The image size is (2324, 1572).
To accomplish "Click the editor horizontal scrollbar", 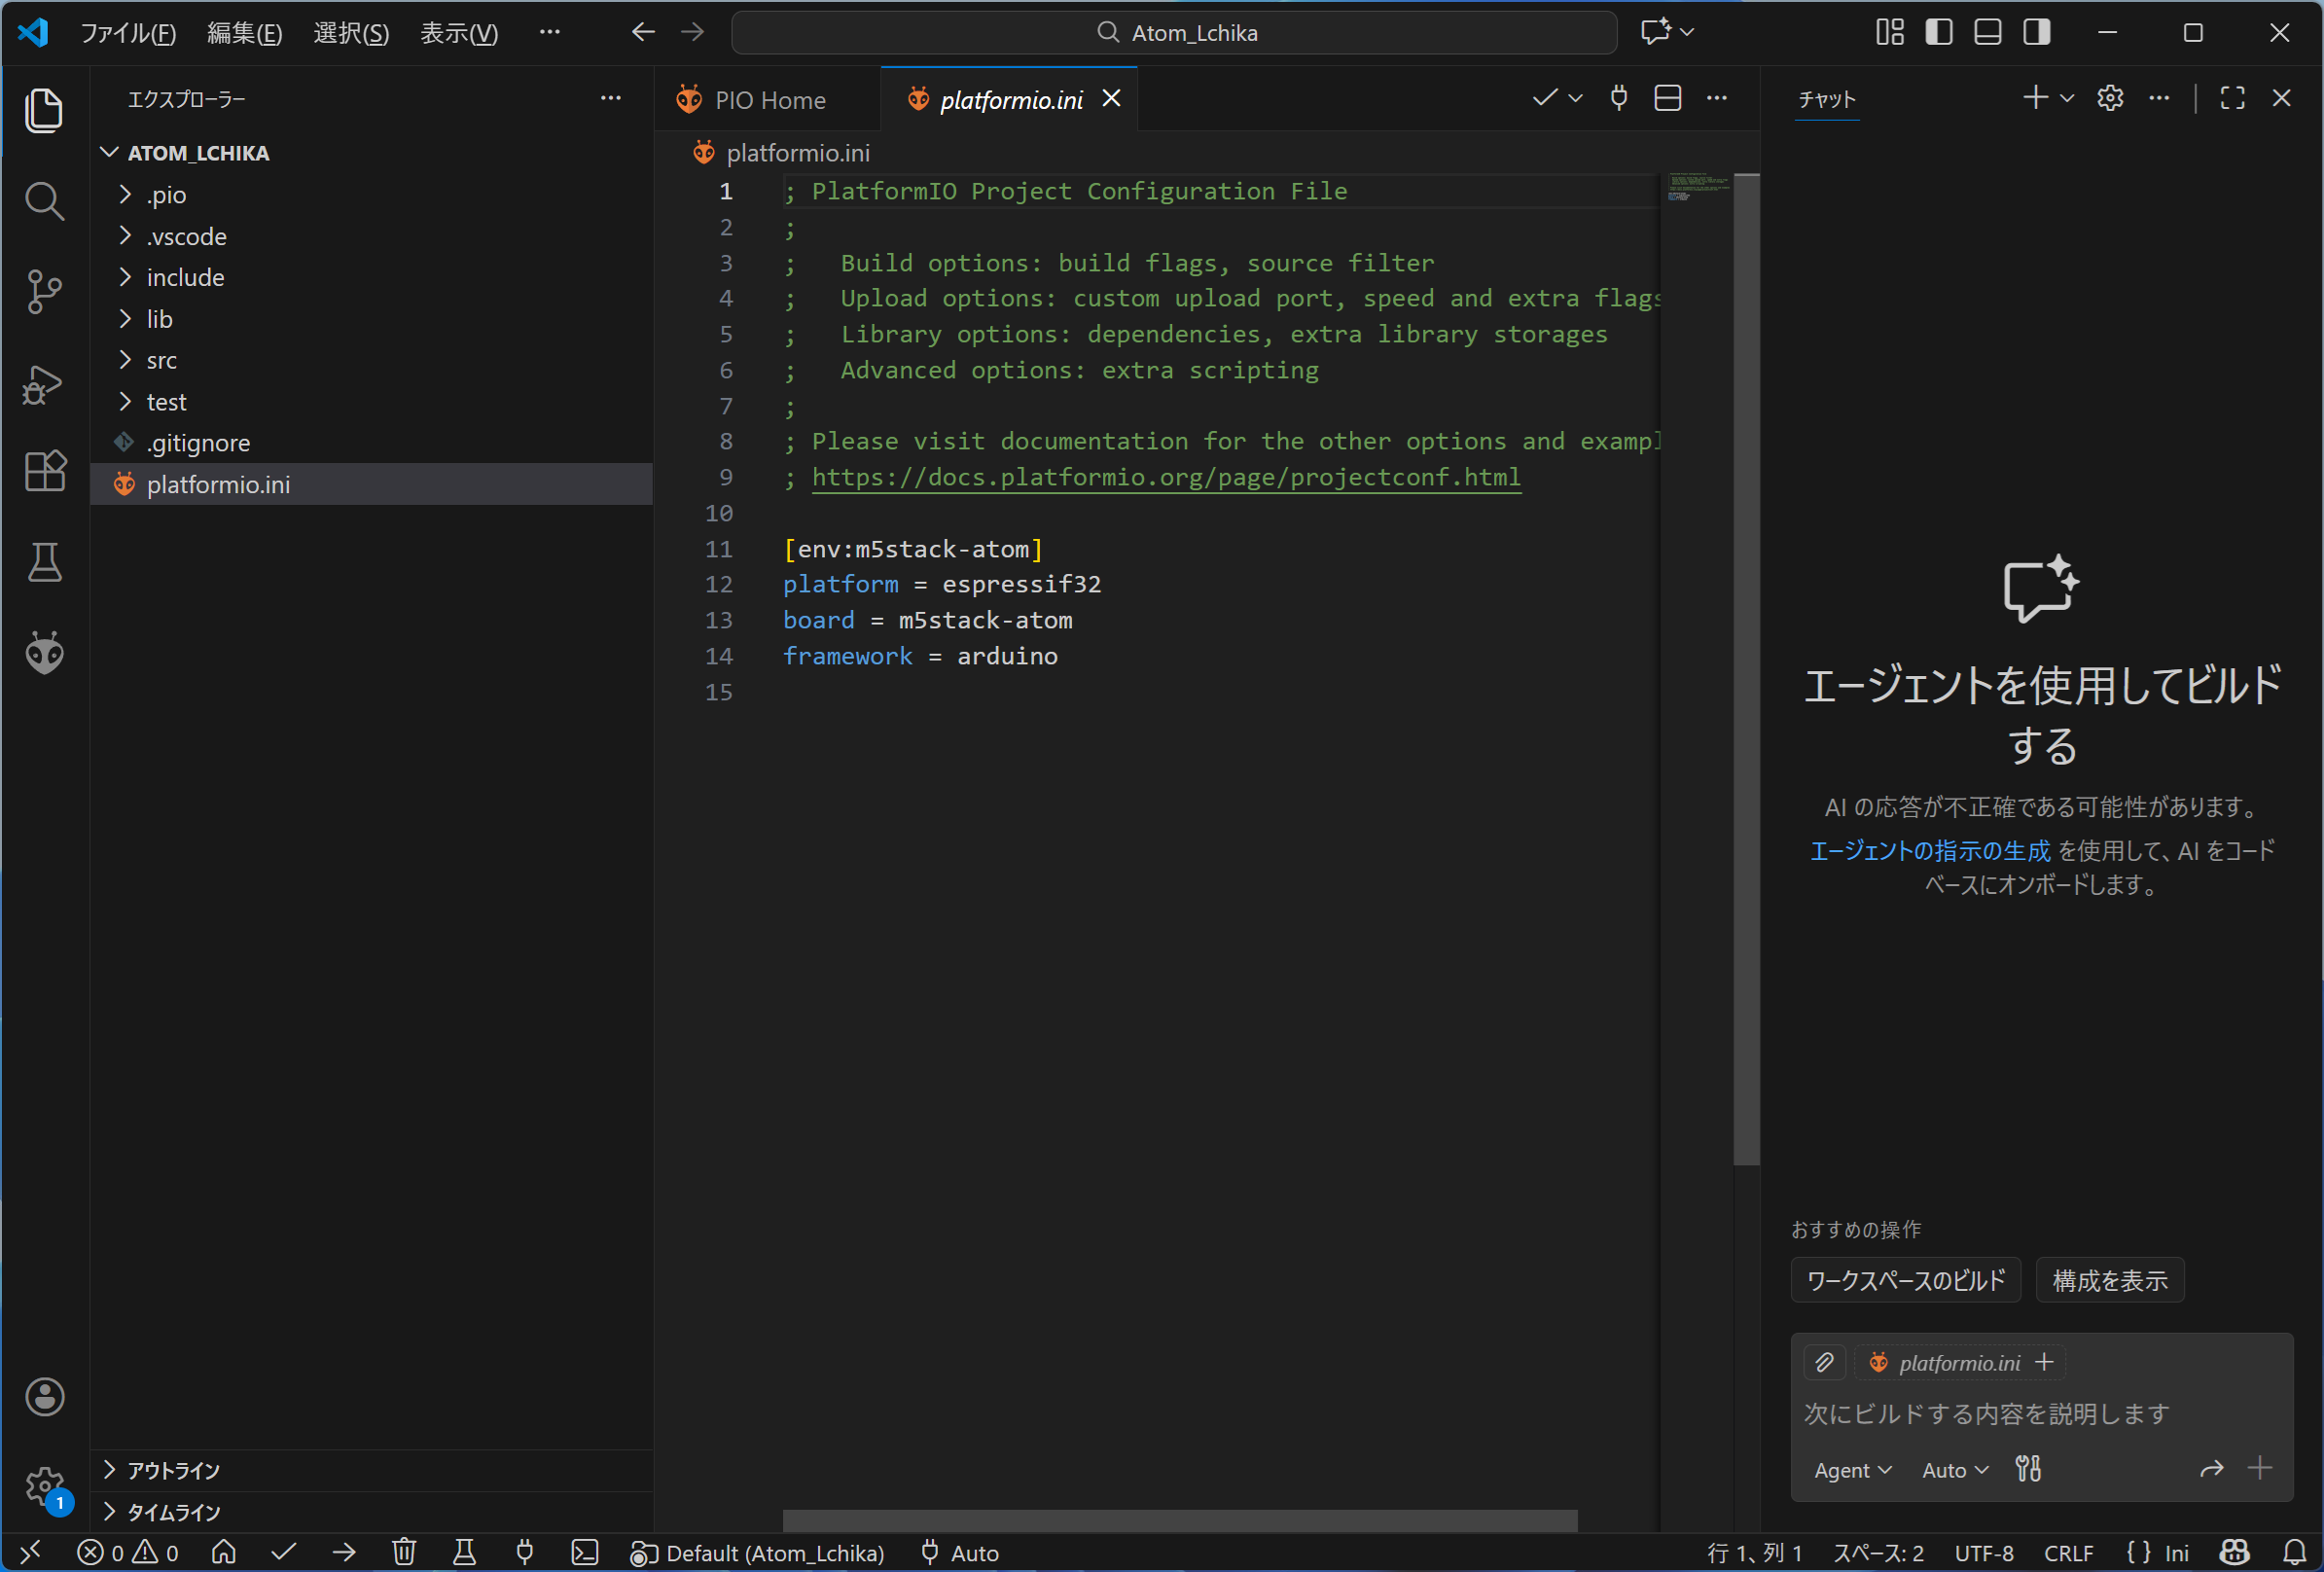I will click(1179, 1520).
